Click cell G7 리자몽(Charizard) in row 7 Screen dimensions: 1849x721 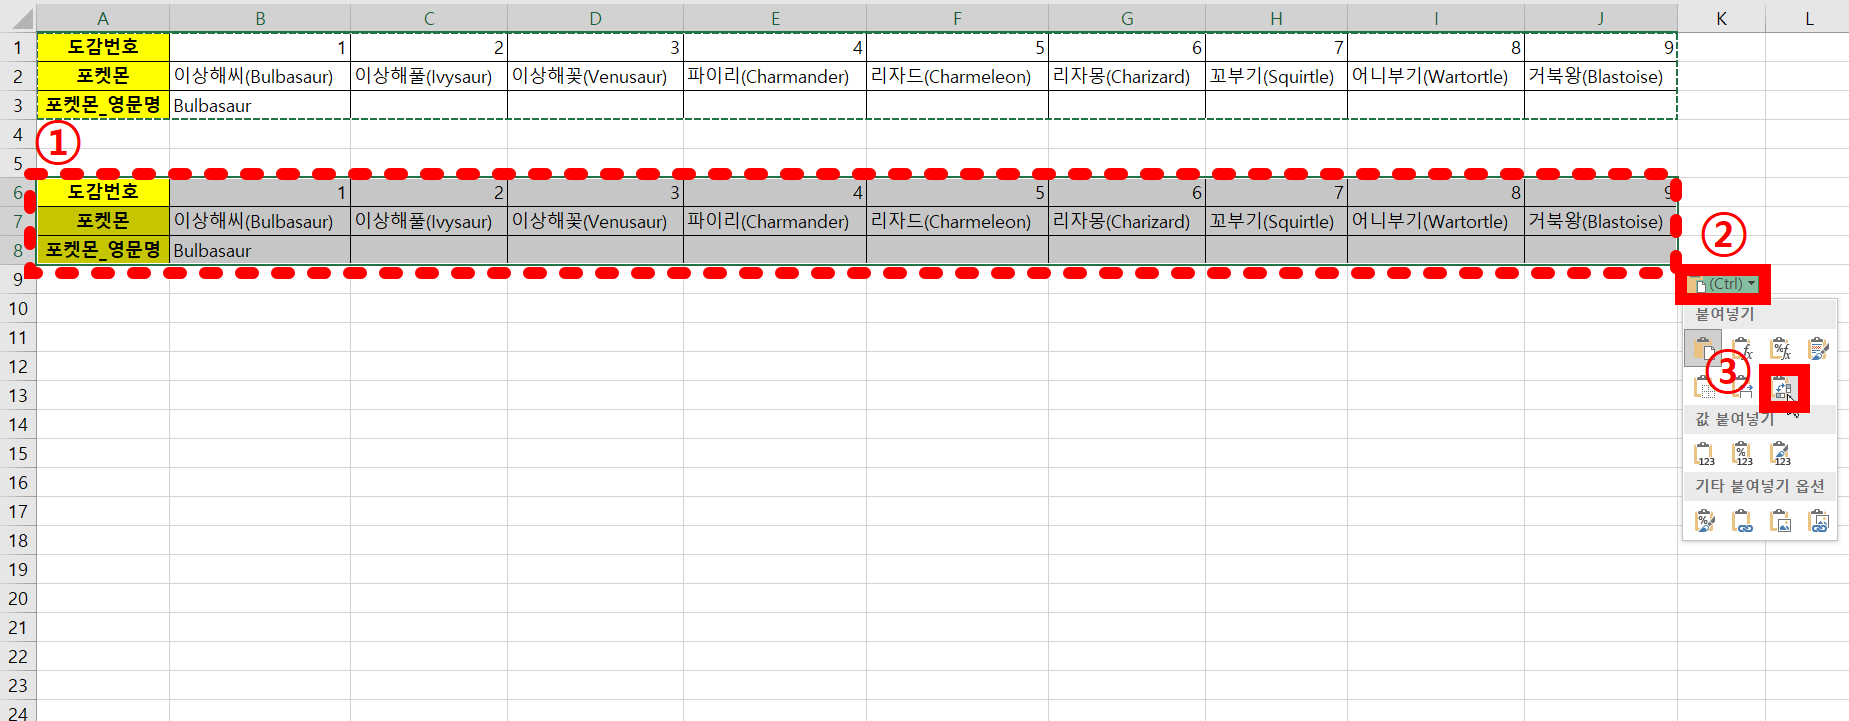coord(1127,221)
